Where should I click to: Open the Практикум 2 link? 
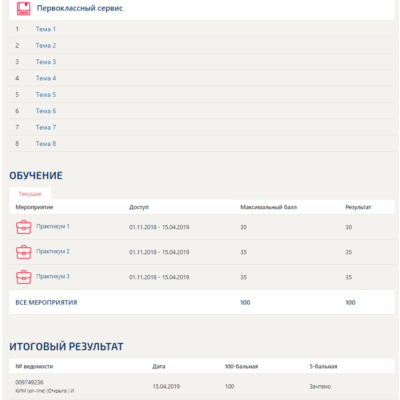(x=53, y=251)
